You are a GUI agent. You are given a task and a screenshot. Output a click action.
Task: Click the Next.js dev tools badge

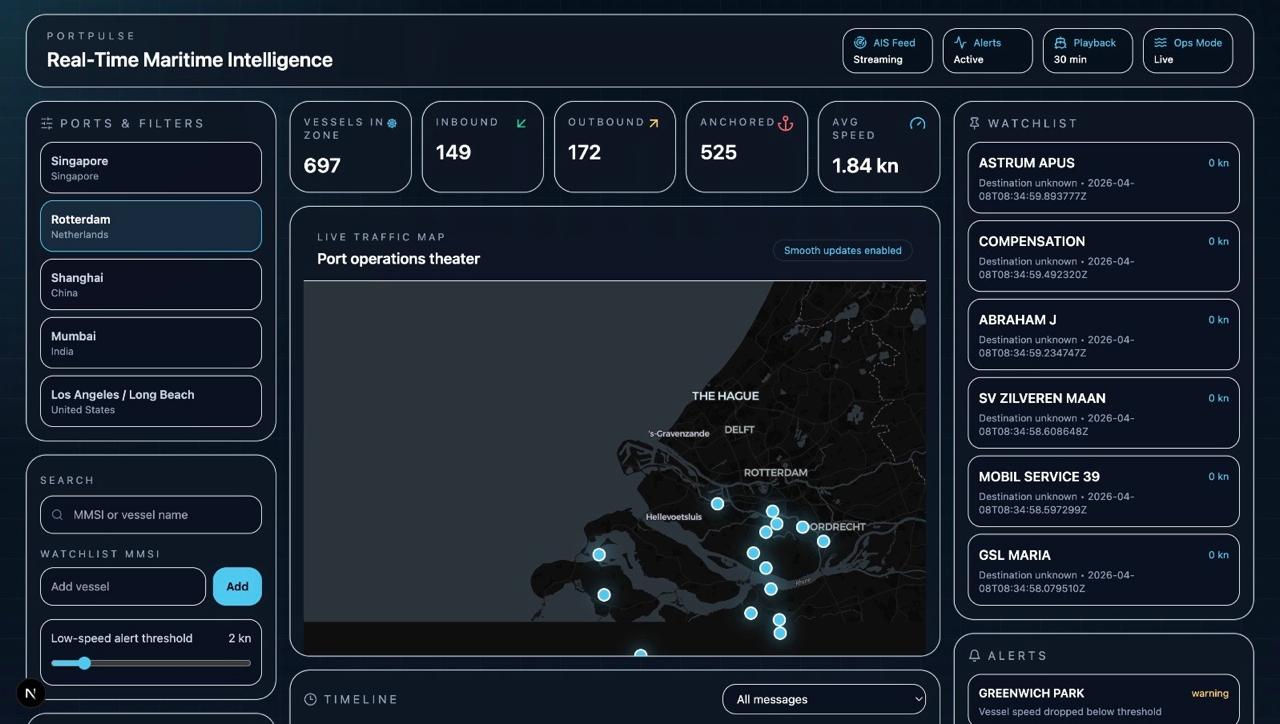coord(31,692)
